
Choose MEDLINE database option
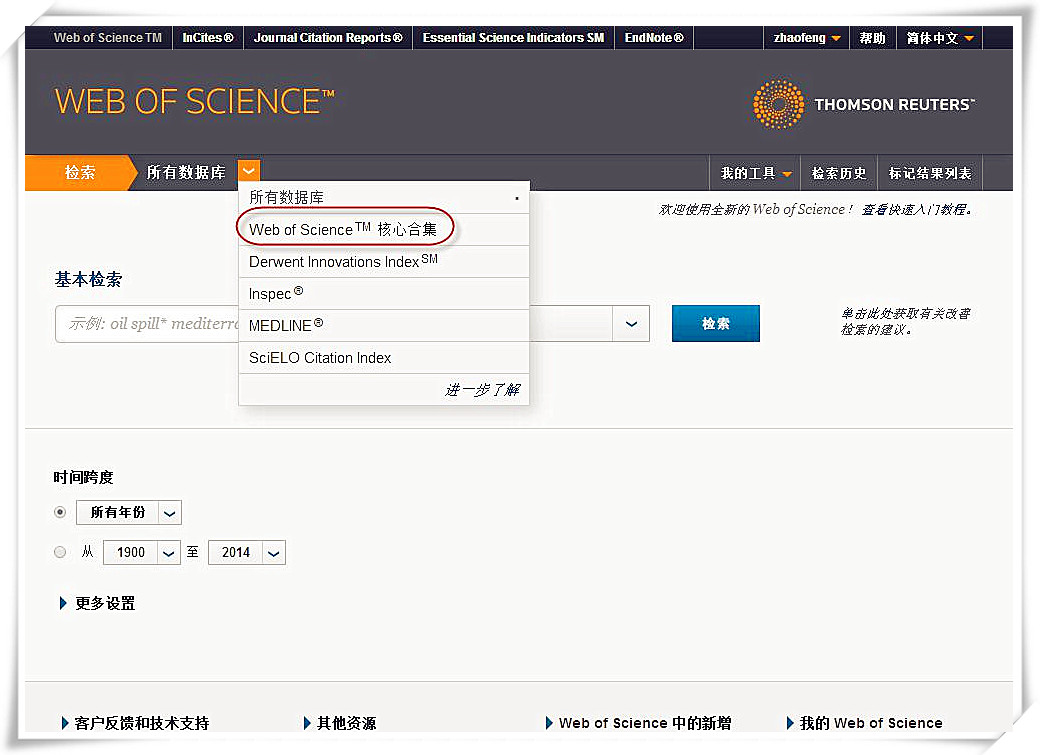click(383, 326)
